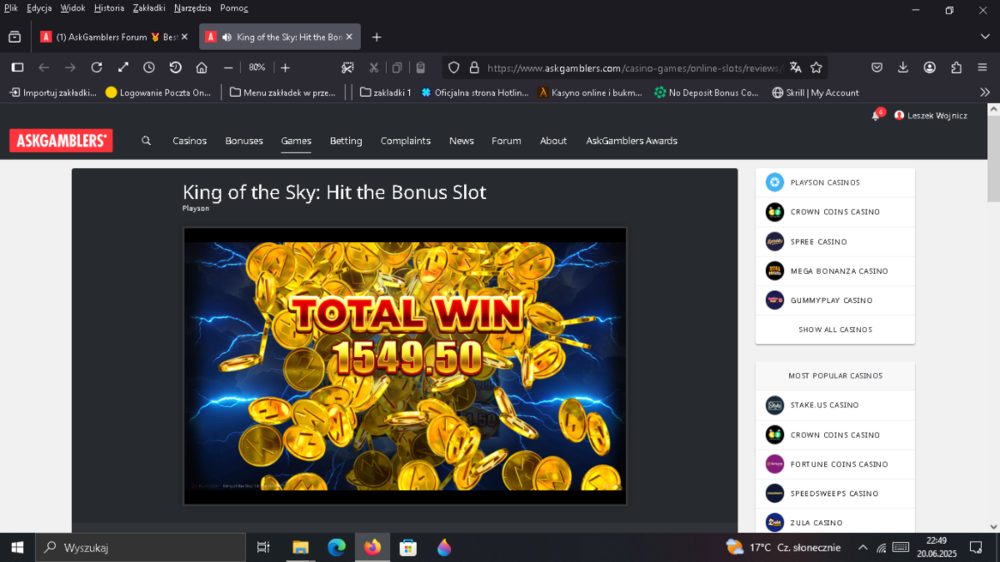Open the Historia menu

tap(109, 8)
